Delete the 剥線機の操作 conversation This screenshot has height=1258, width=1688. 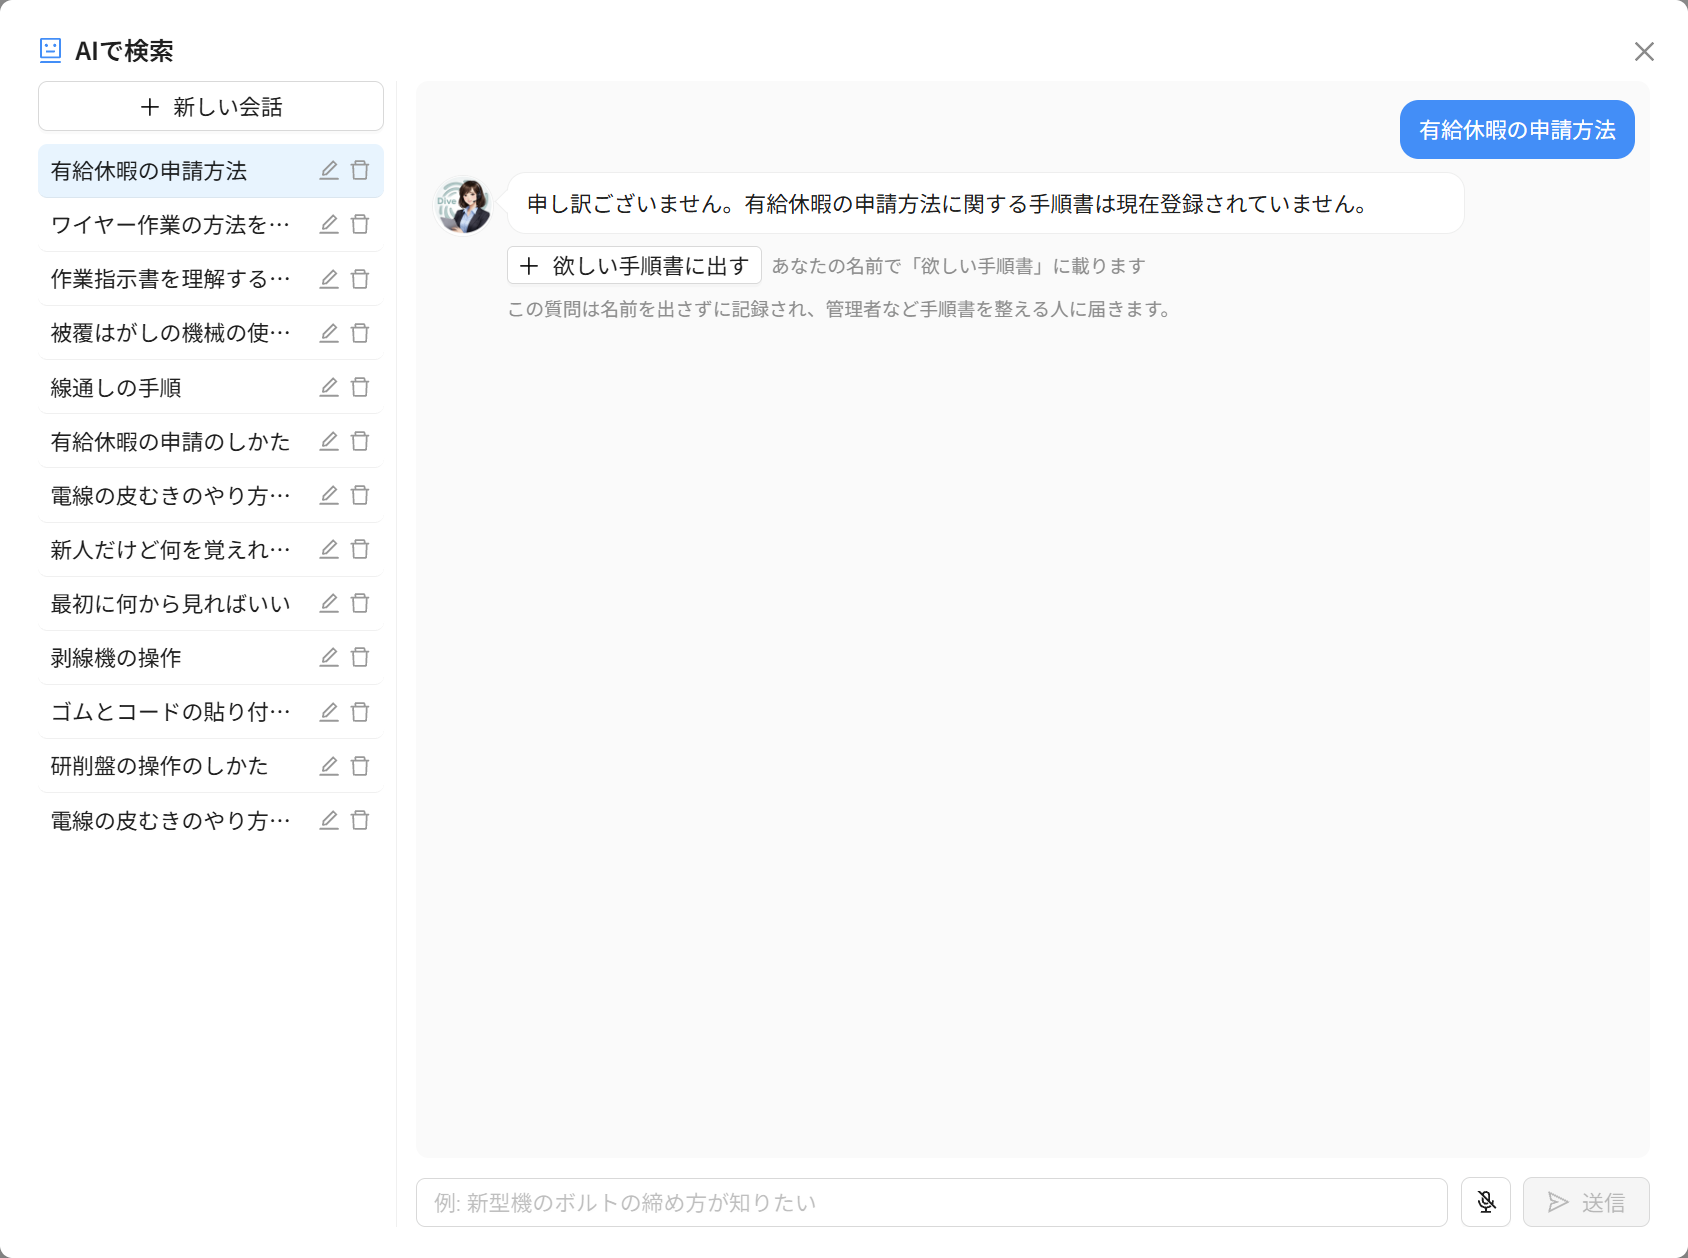pos(360,657)
